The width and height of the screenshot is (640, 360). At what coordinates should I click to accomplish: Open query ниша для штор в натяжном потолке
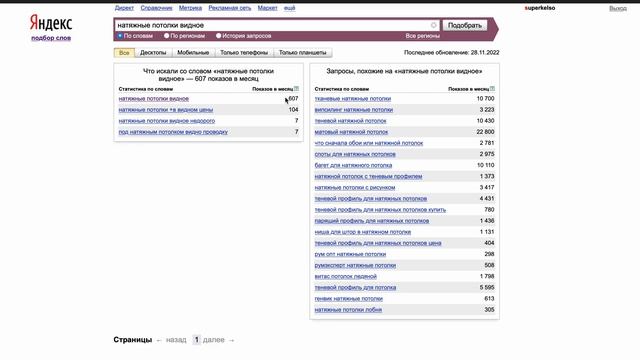tap(362, 232)
